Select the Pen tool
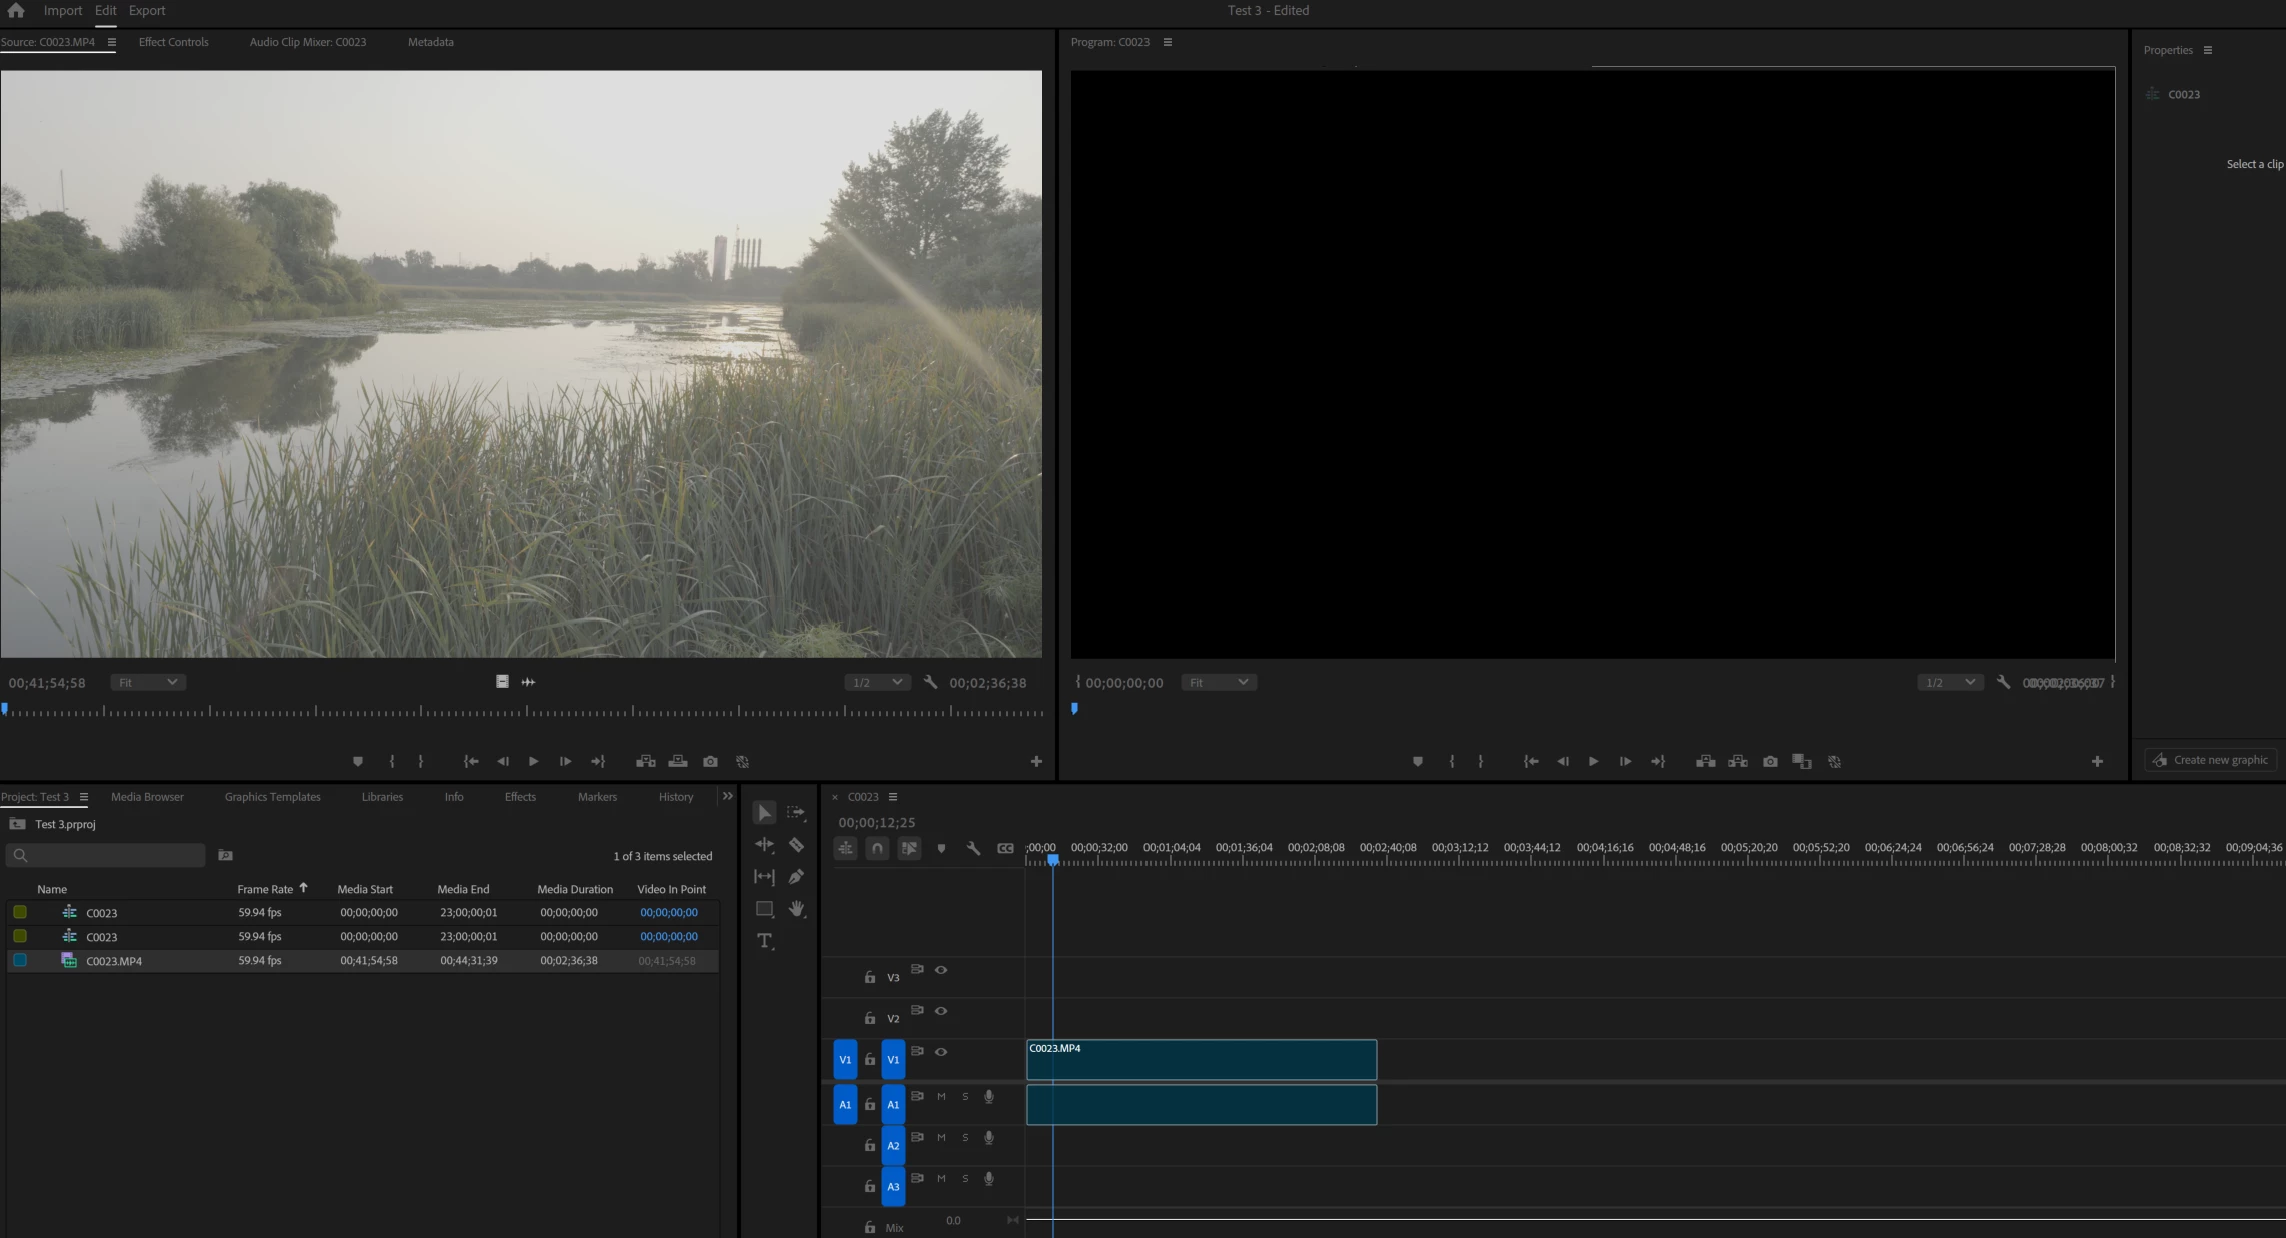This screenshot has width=2286, height=1238. (x=796, y=877)
